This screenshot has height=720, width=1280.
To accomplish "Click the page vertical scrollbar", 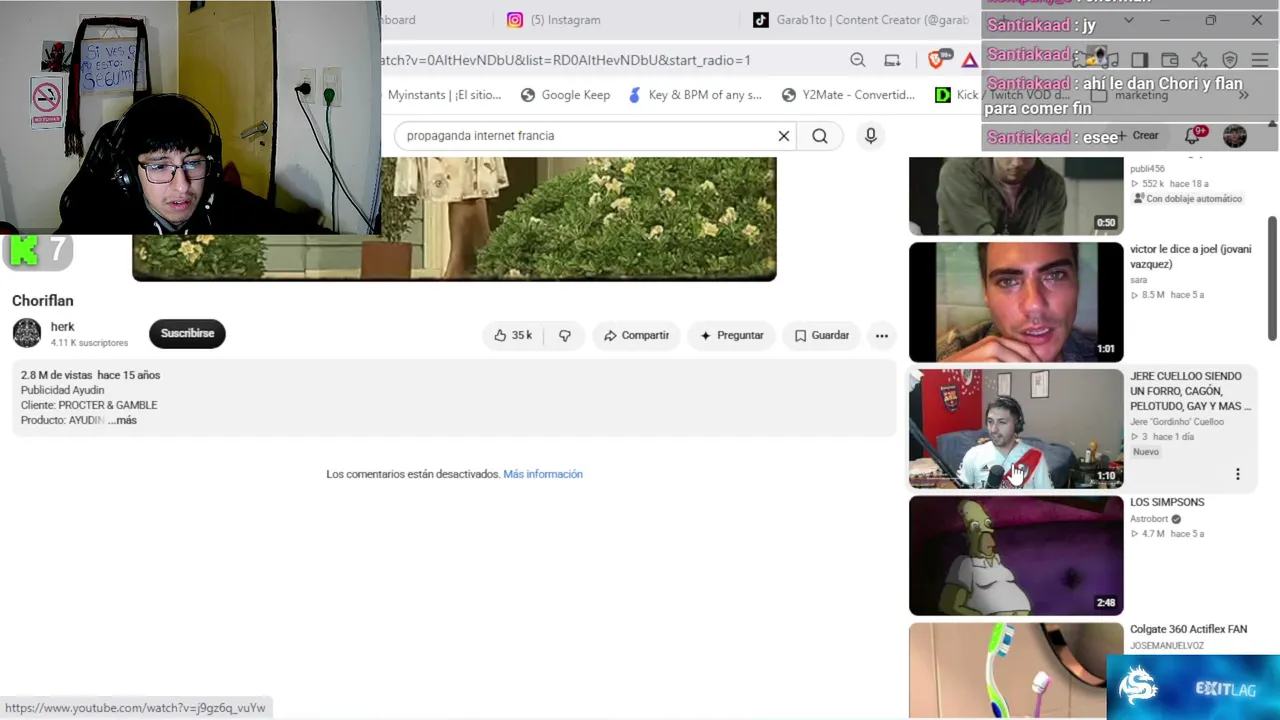I will click(x=1273, y=280).
